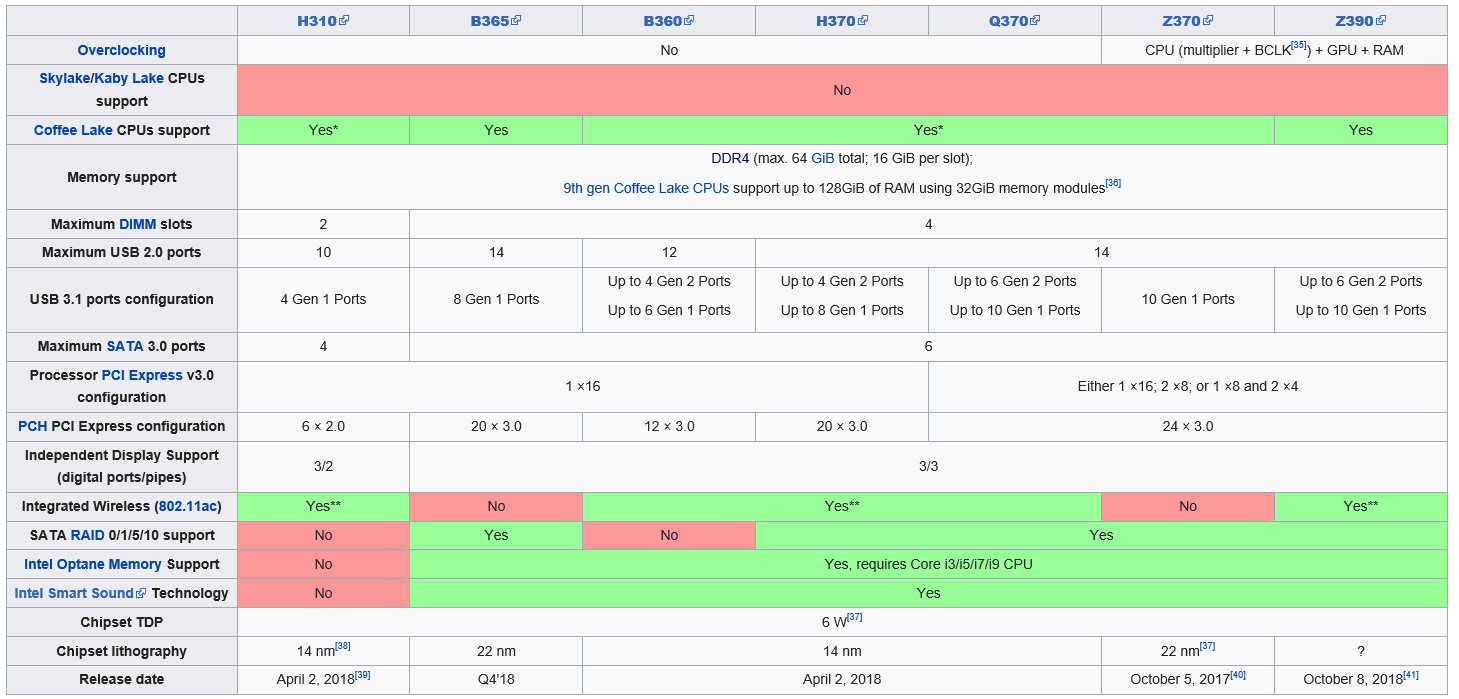
Task: Select the '8 Gen 1 Ports' cell
Action: 496,299
